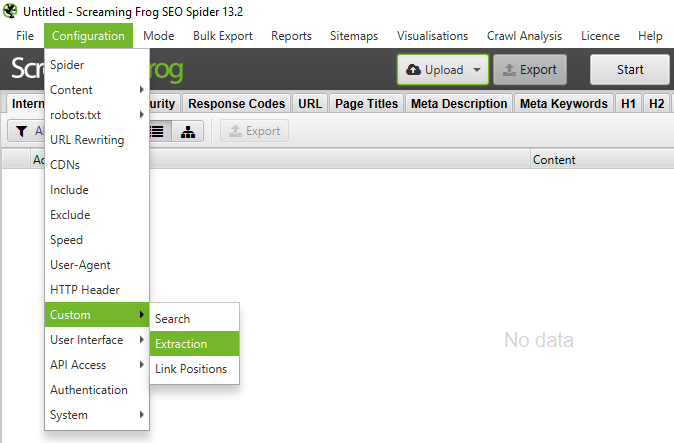The width and height of the screenshot is (674, 443).
Task: Close the Configuration menu
Action: tap(88, 36)
